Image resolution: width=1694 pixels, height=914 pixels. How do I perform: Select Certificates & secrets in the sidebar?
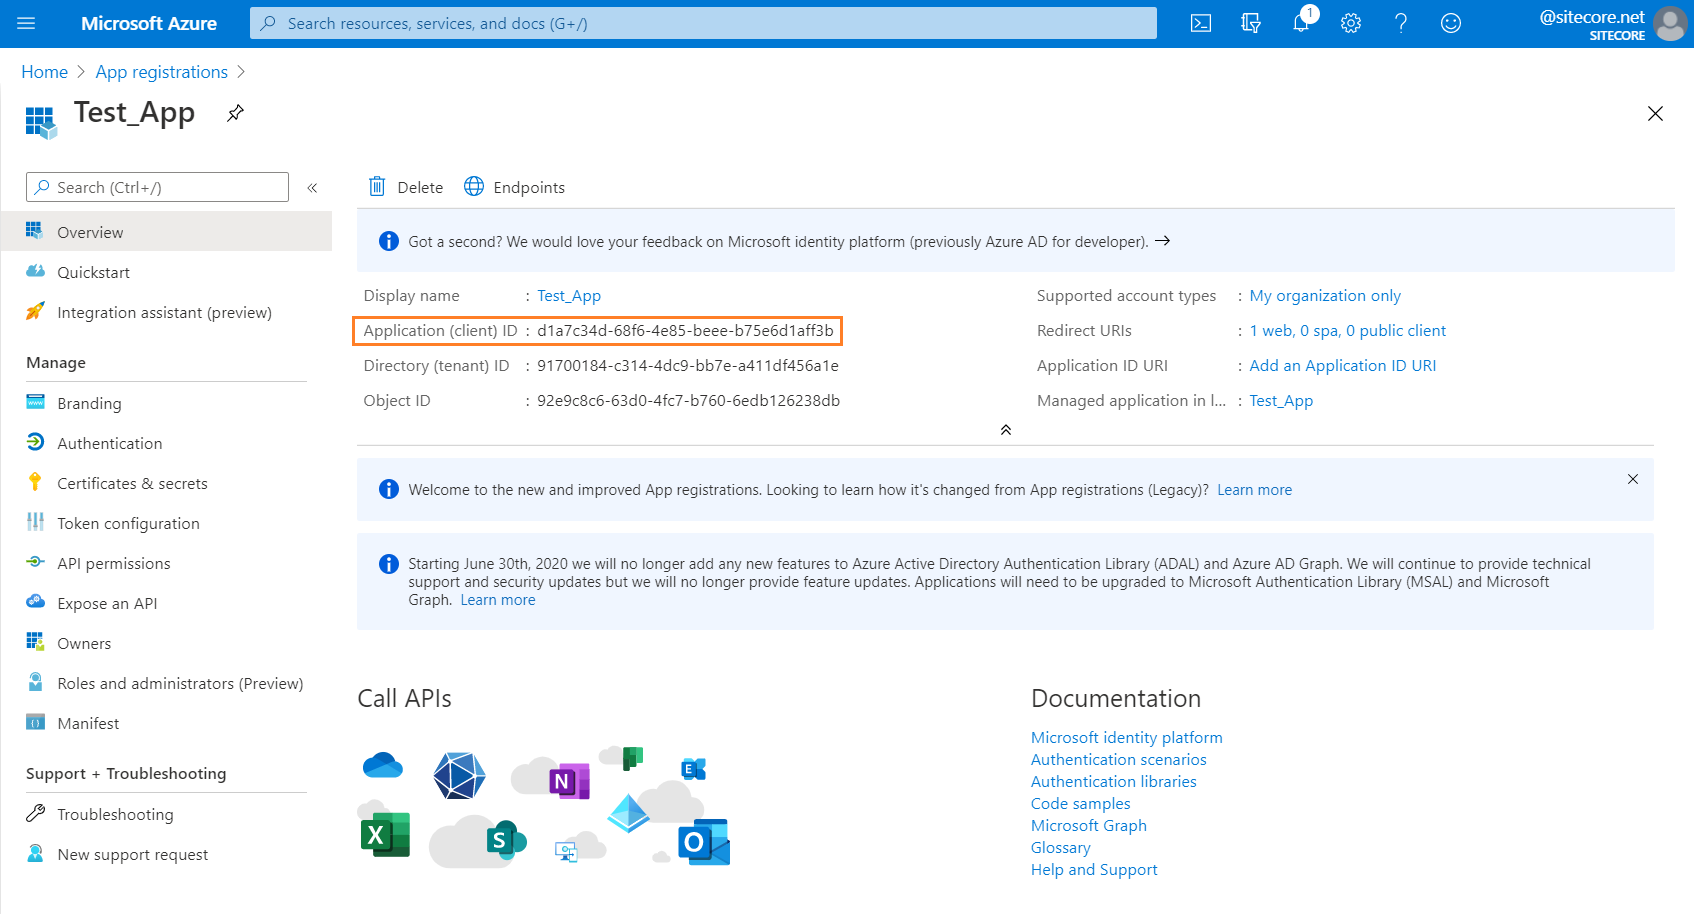click(131, 483)
